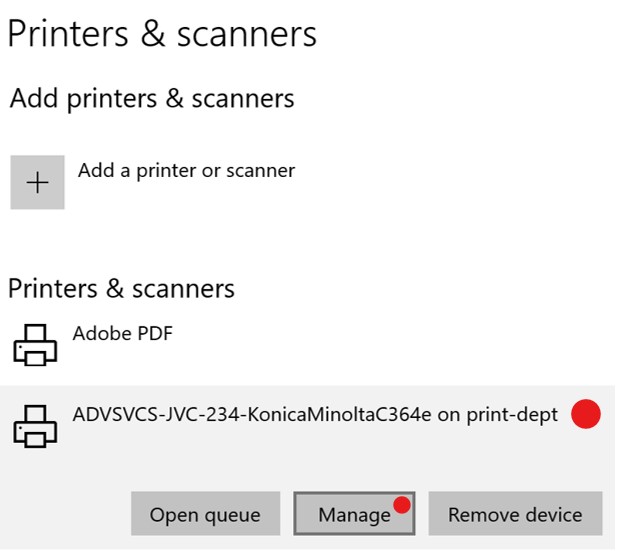Click the 'Remove device' button text
Image resolution: width=626 pixels, height=551 pixels.
point(515,515)
